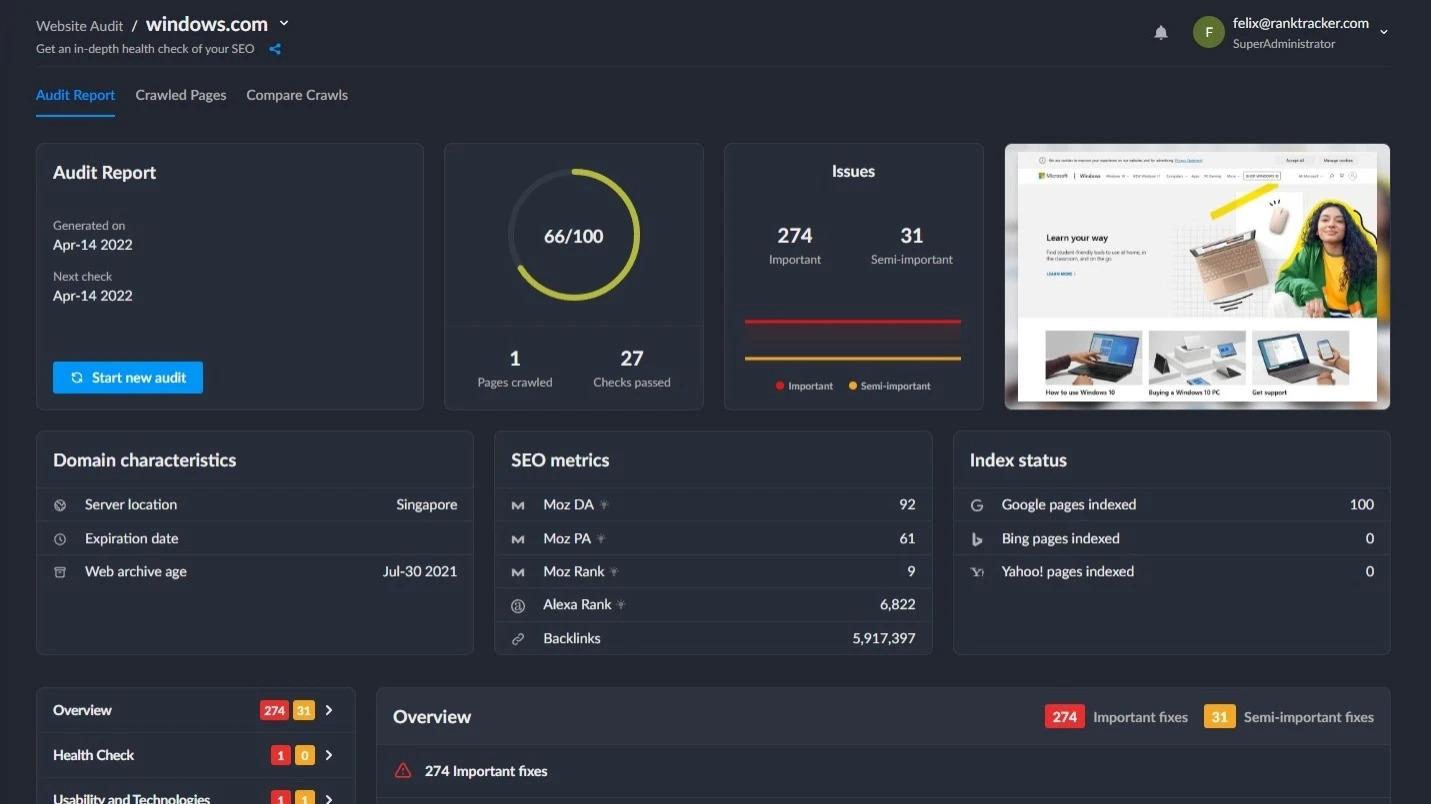
Task: Click the 274 Important fixes badge
Action: 1065,717
